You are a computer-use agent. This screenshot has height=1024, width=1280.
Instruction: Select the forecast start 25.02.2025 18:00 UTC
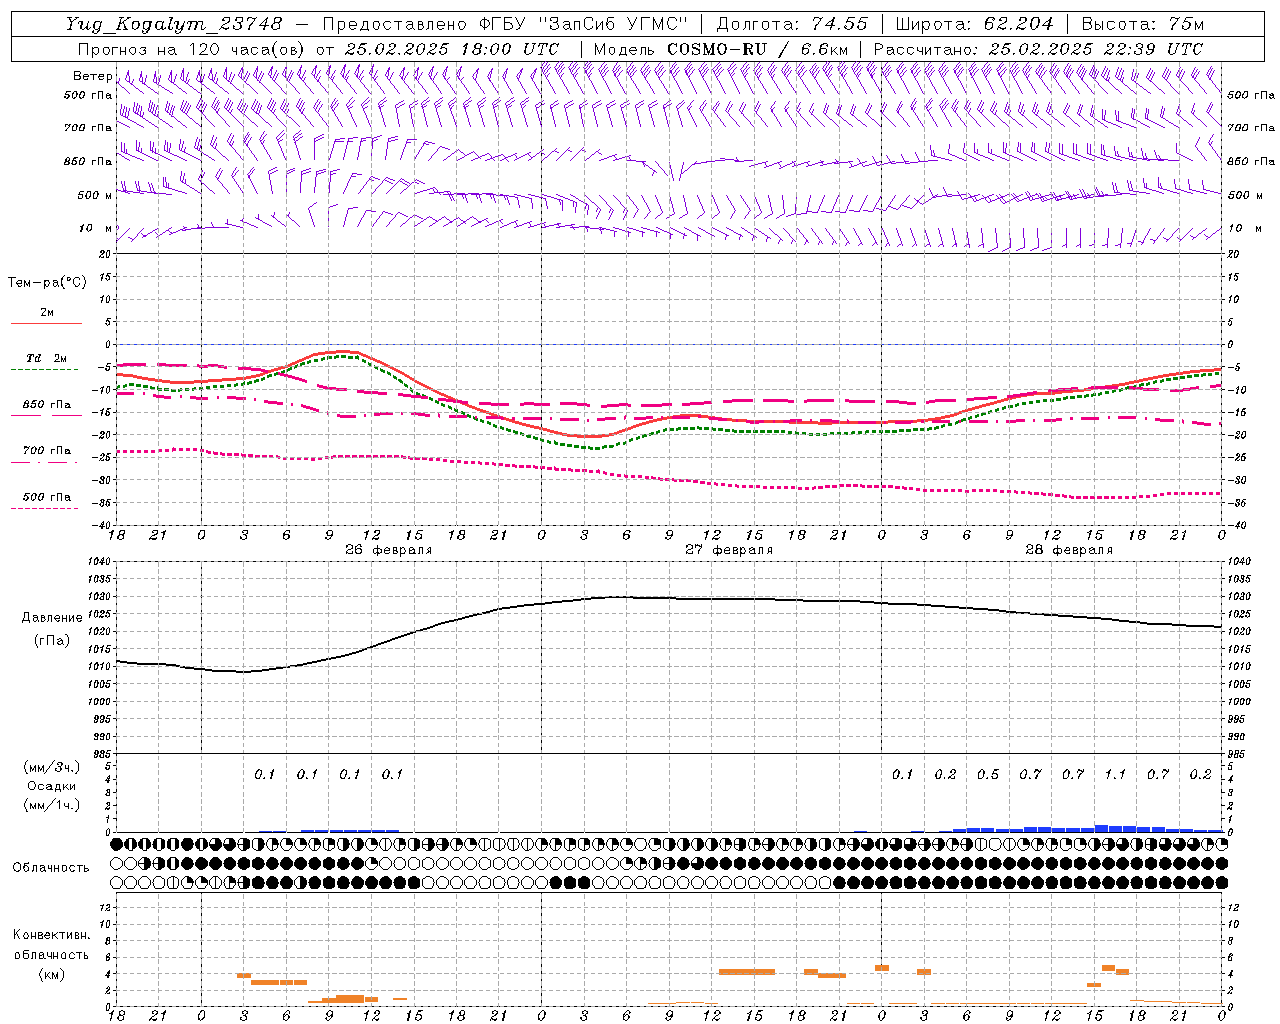pyautogui.click(x=452, y=49)
